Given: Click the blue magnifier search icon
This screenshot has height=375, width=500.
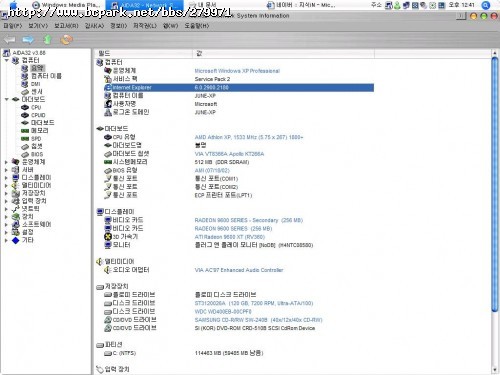Looking at the screenshot, I should pos(486,5).
